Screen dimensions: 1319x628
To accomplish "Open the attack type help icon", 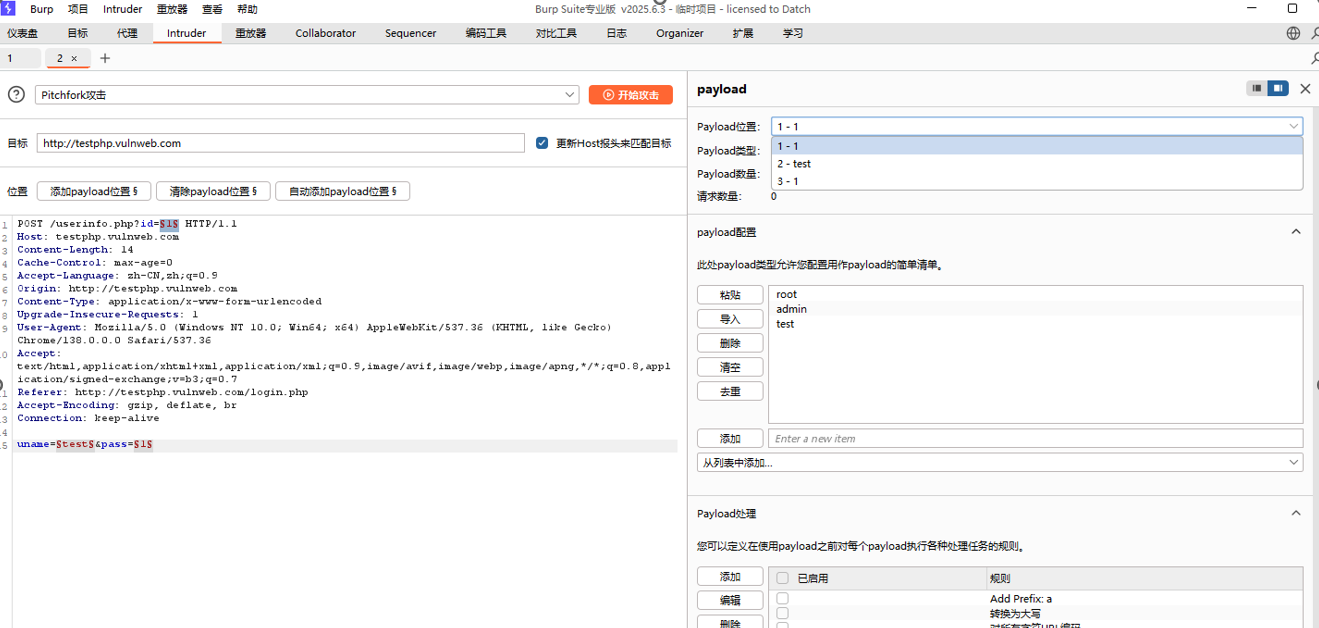I will tap(16, 95).
